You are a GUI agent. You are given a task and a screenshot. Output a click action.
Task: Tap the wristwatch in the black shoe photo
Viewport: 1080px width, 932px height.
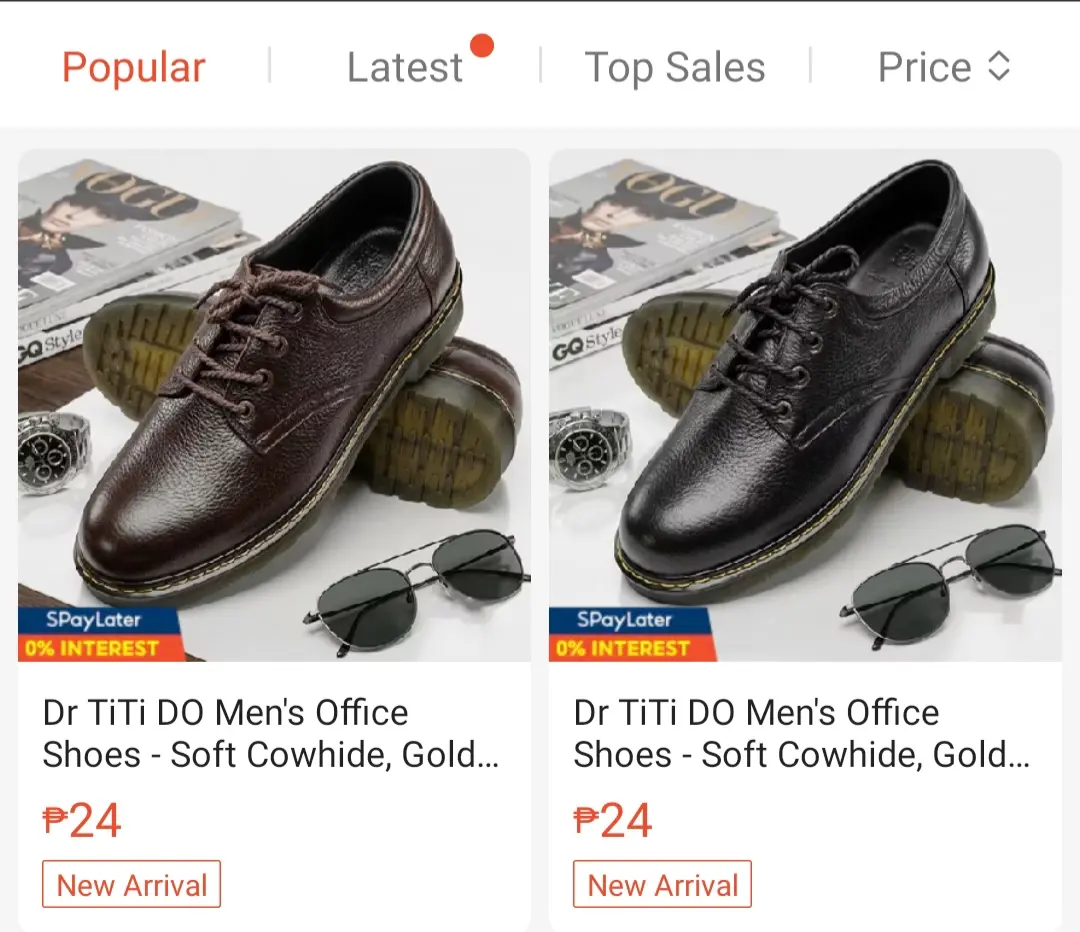click(590, 448)
